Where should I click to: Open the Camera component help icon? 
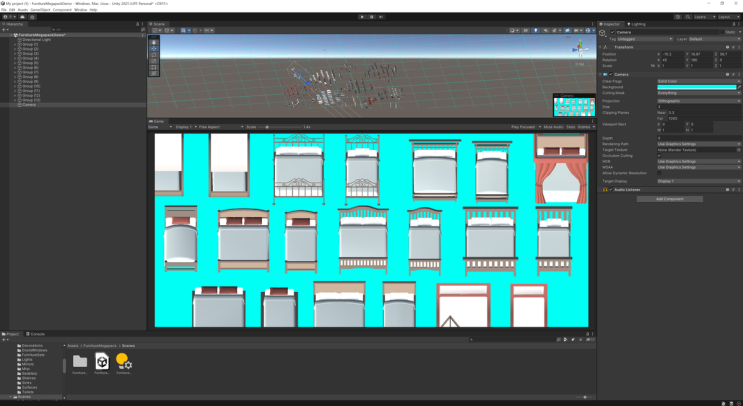727,74
